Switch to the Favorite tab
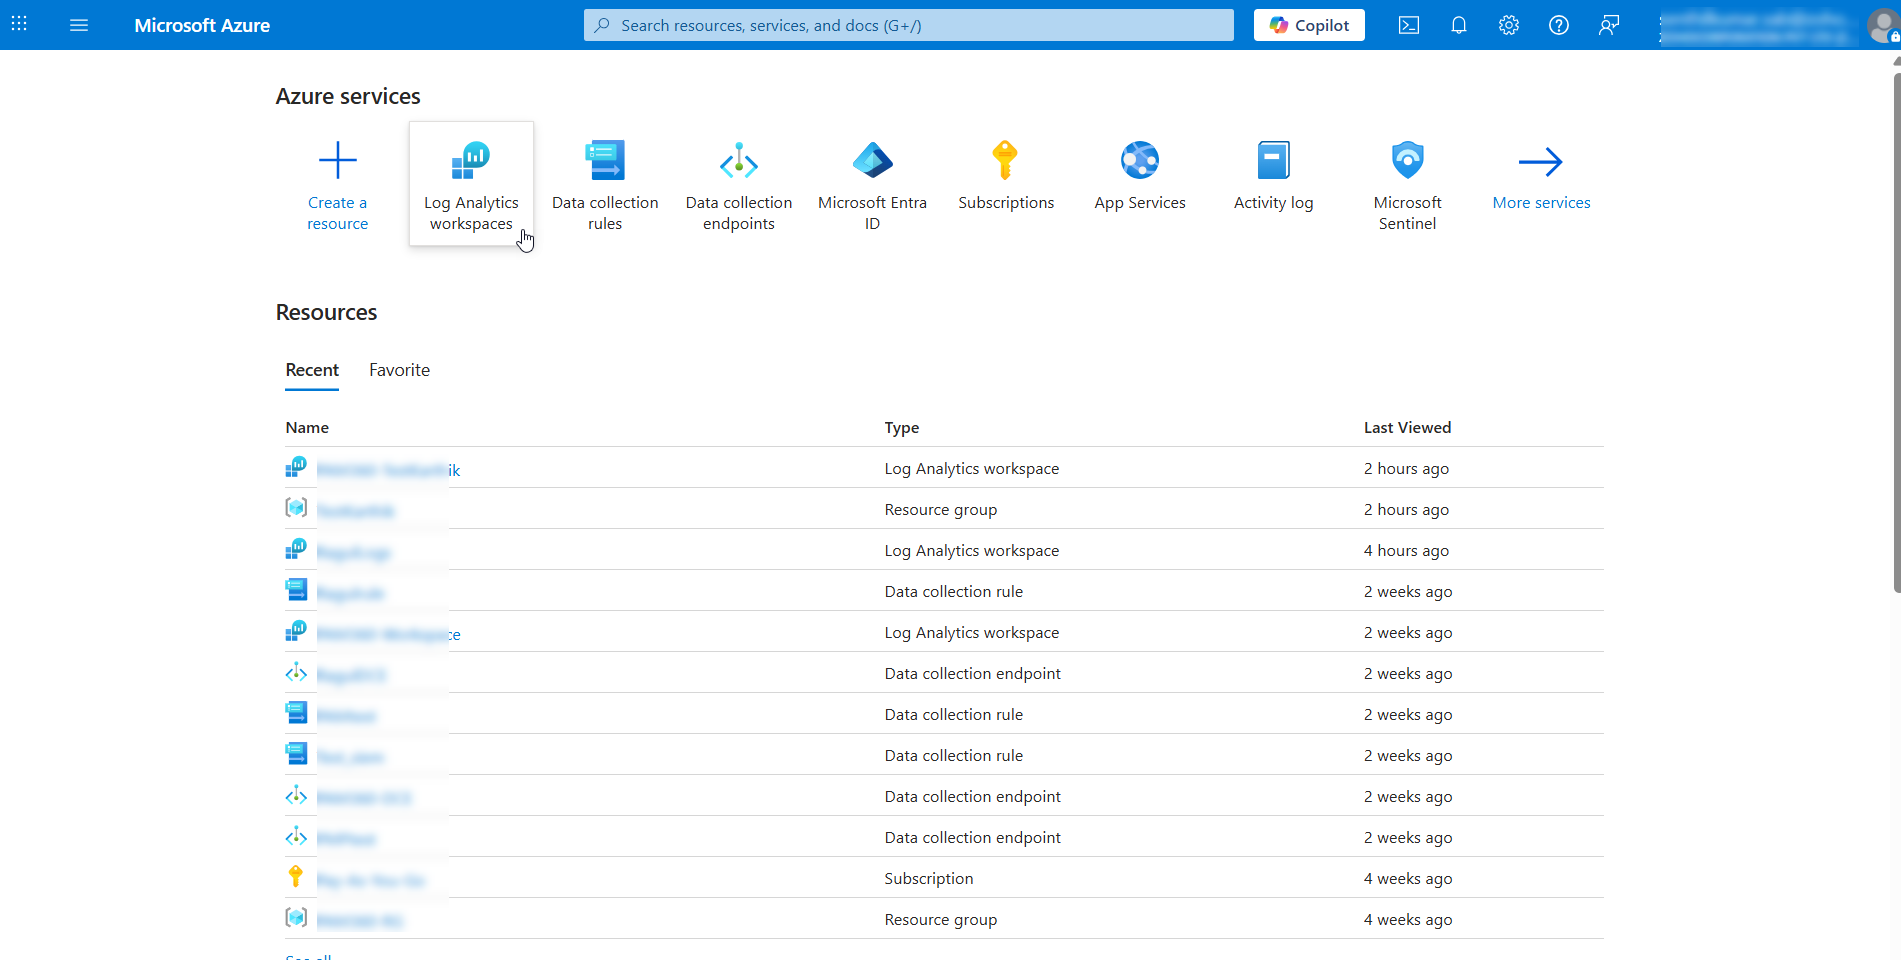 398,370
